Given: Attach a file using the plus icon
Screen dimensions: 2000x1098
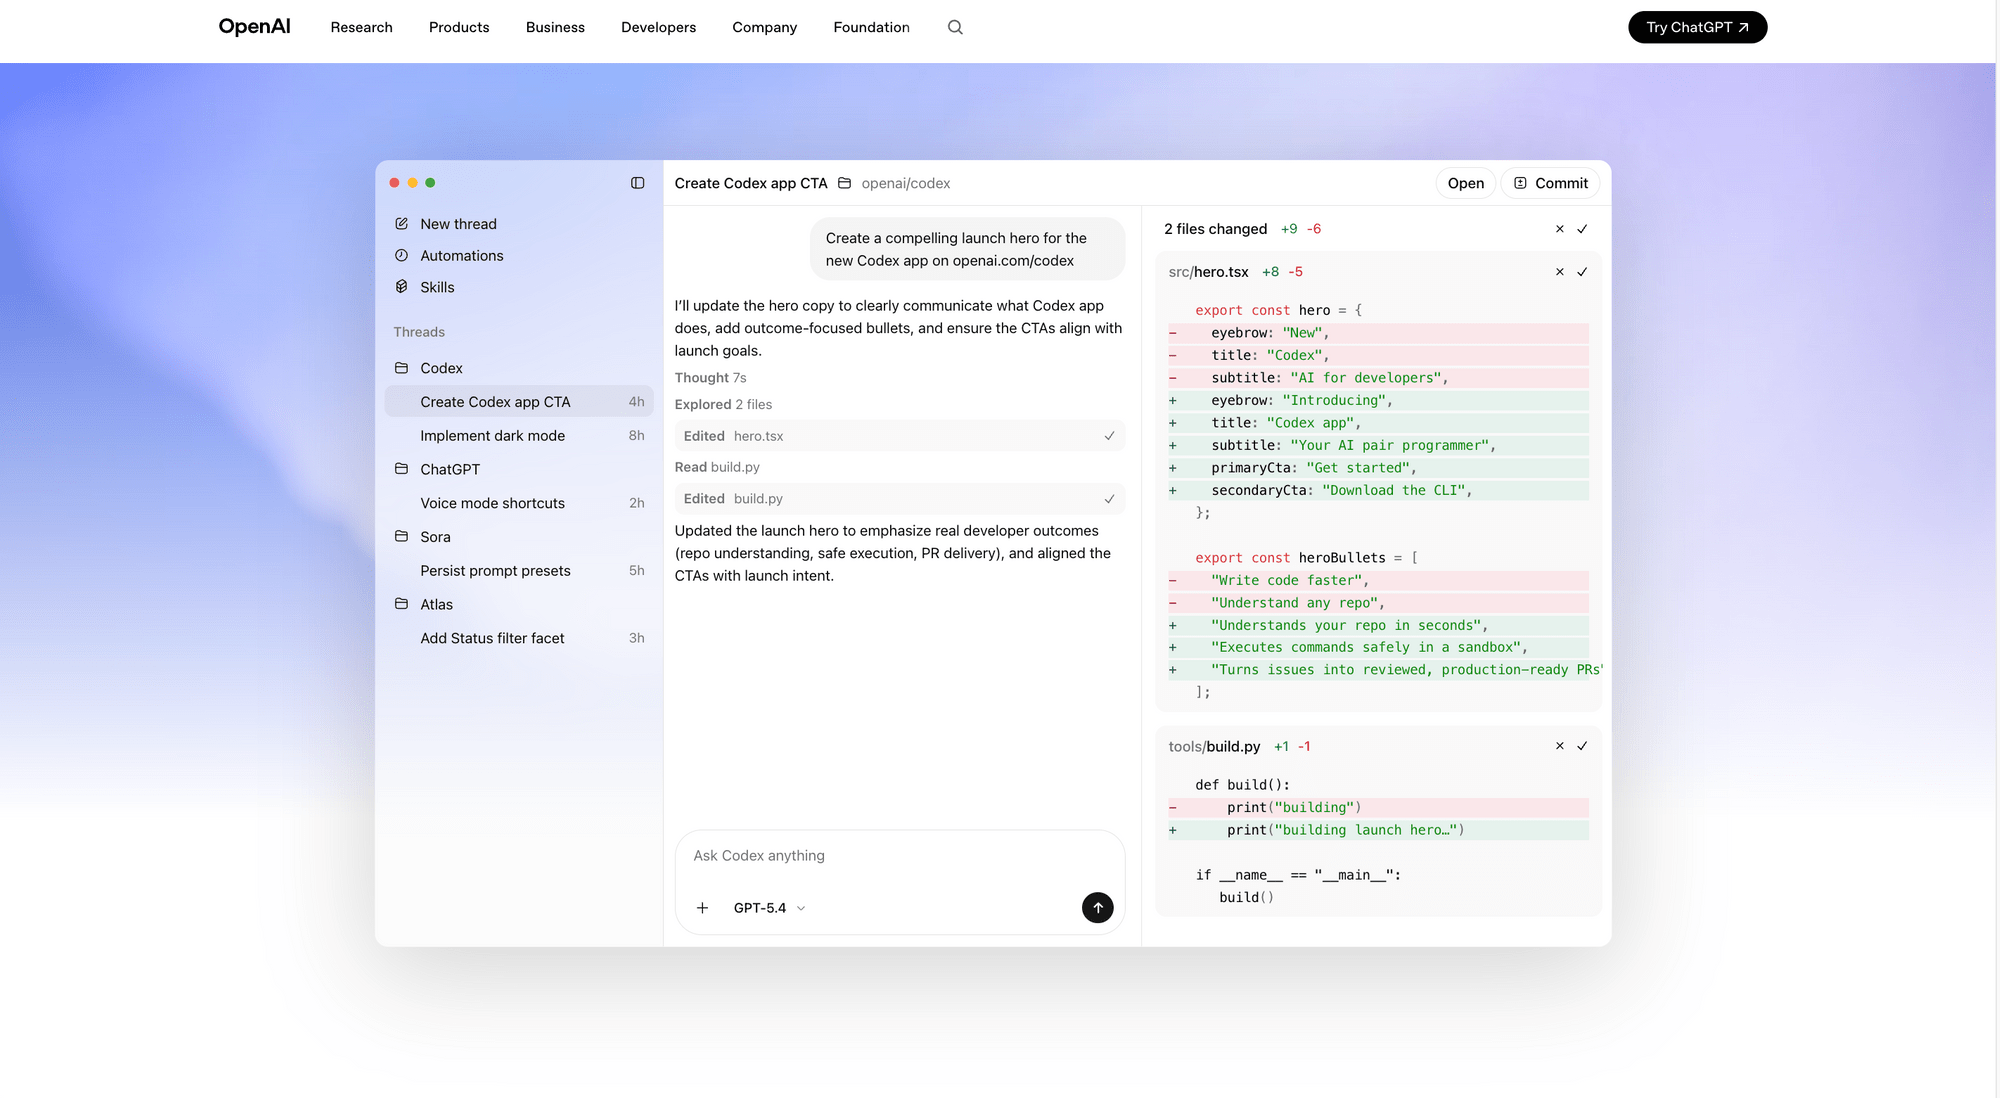Looking at the screenshot, I should tap(702, 907).
